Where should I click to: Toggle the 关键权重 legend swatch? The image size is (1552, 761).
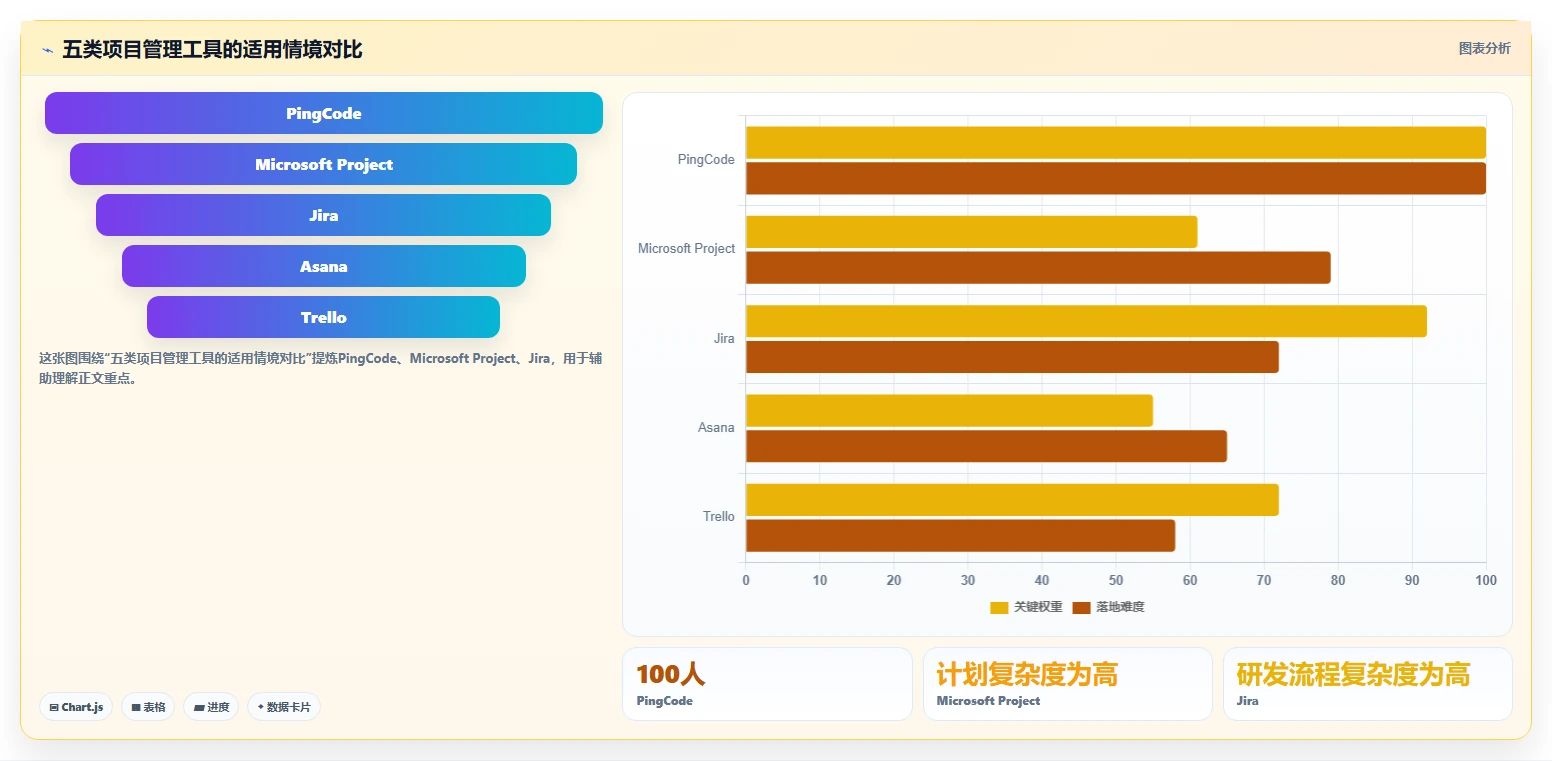(x=999, y=607)
